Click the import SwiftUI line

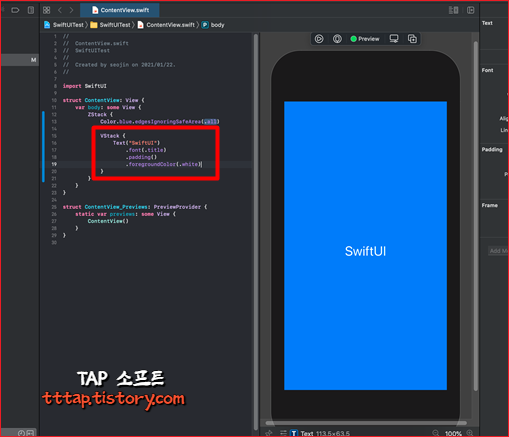click(x=85, y=86)
